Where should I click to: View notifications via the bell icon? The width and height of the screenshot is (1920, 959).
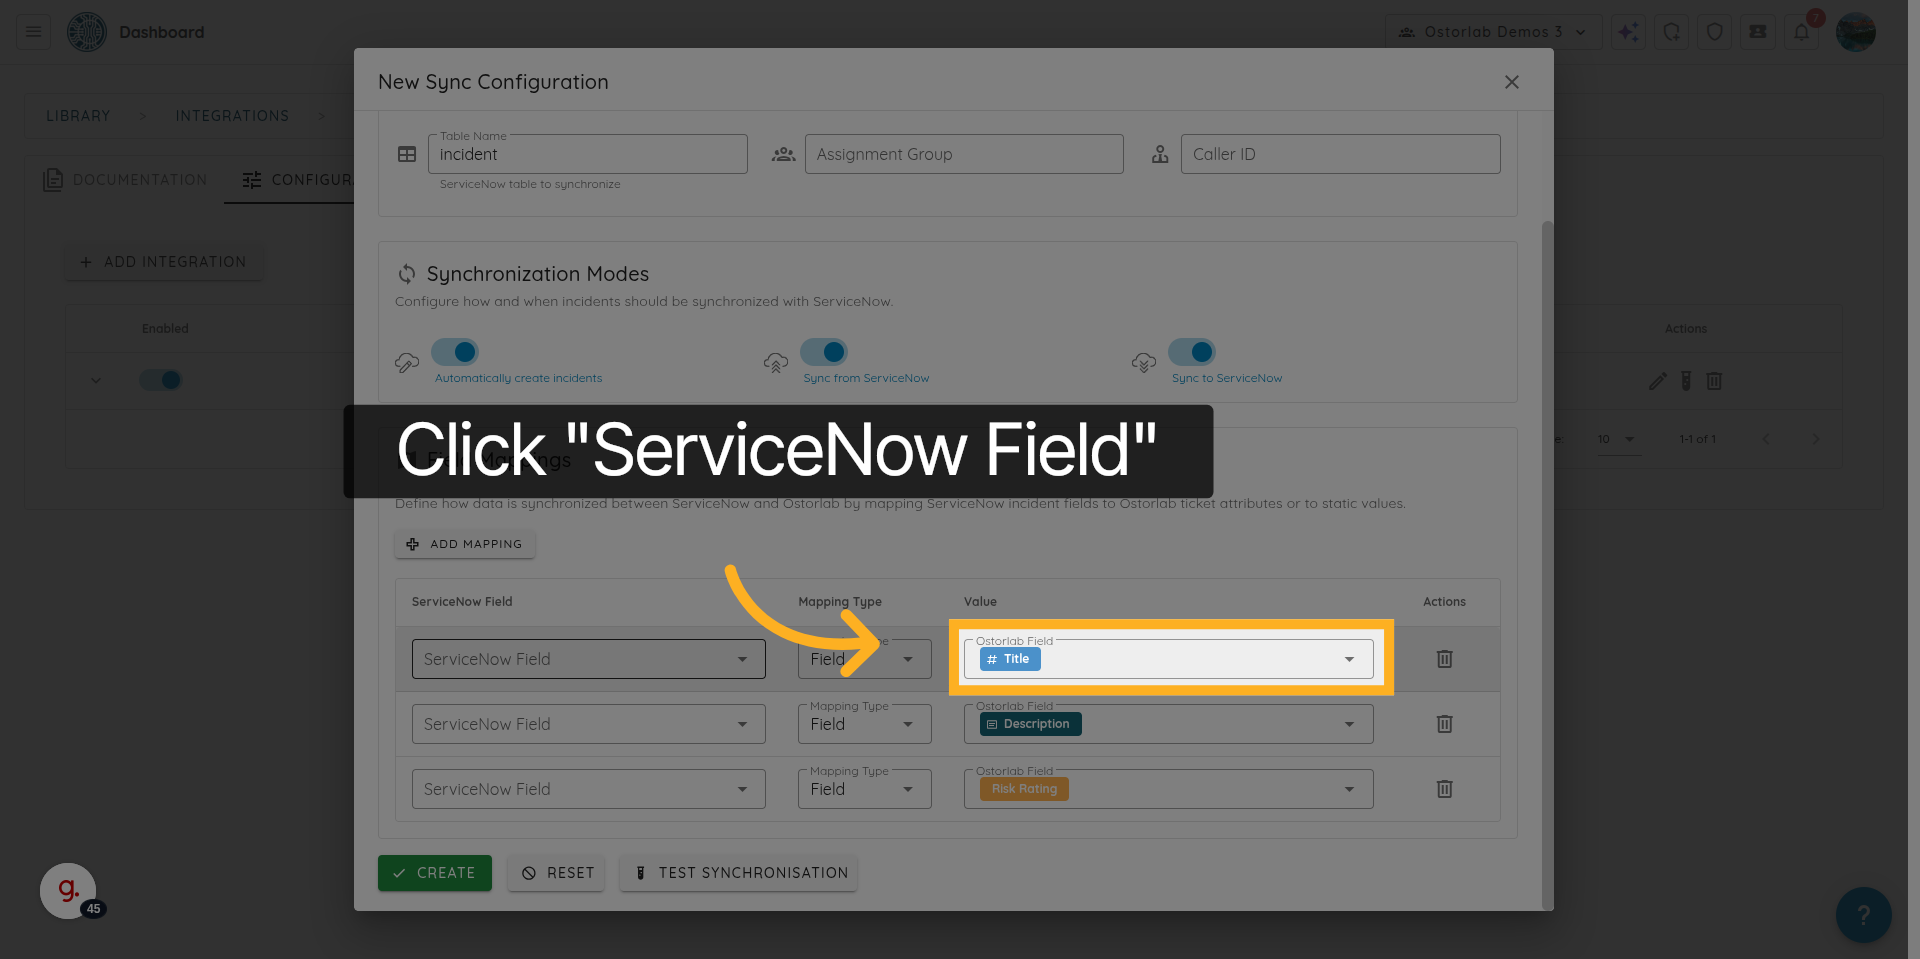pyautogui.click(x=1802, y=31)
